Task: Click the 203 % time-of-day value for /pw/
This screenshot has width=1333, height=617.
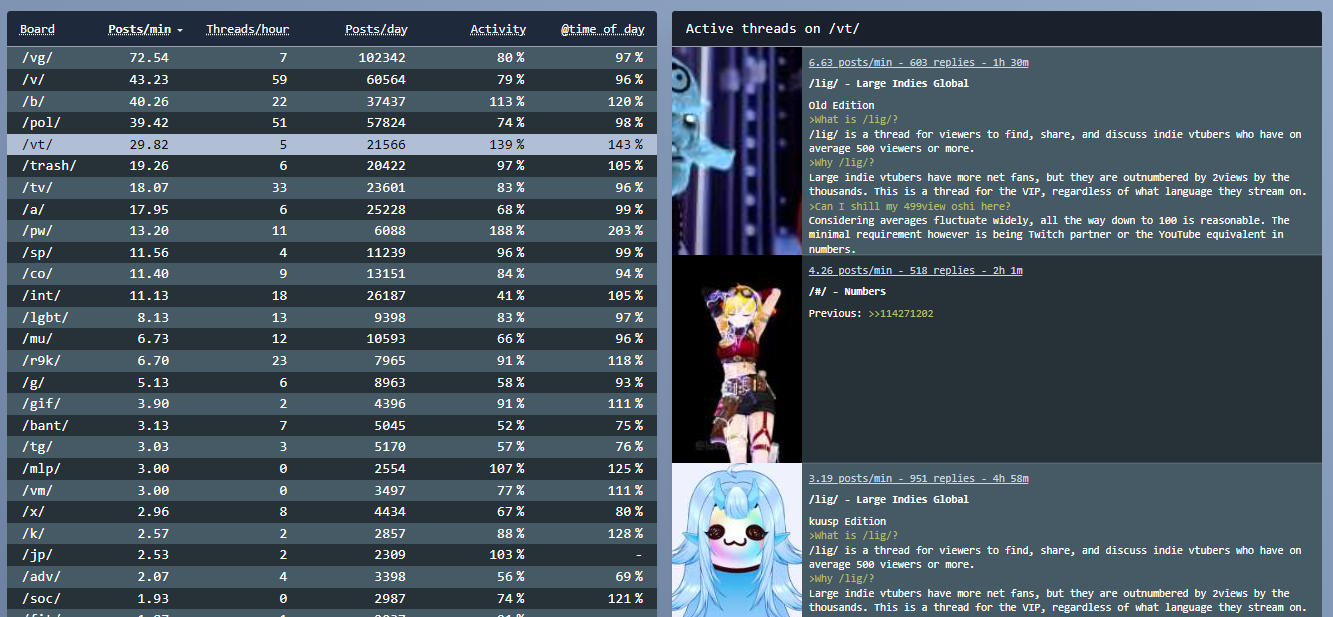Action: 627,231
